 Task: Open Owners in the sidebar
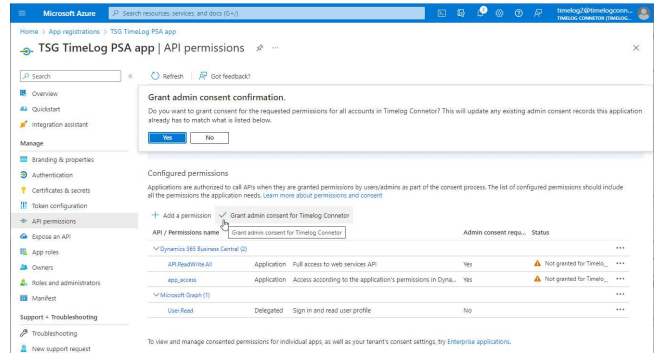[x=42, y=267]
